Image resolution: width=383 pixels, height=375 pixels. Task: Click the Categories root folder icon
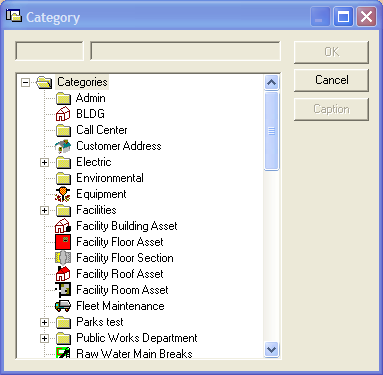click(x=44, y=82)
